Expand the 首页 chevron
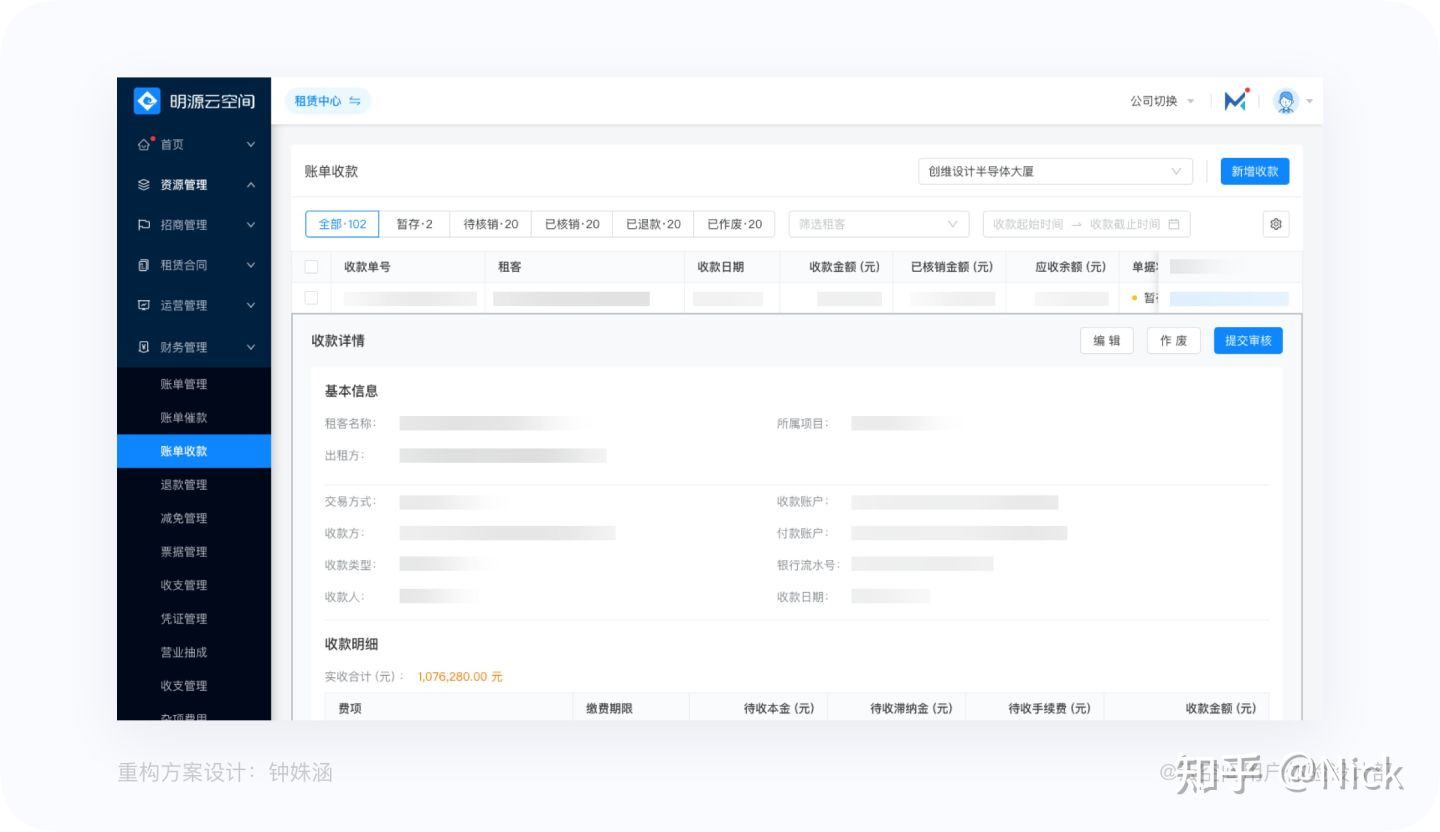Viewport: 1440px width, 832px height. pos(251,145)
